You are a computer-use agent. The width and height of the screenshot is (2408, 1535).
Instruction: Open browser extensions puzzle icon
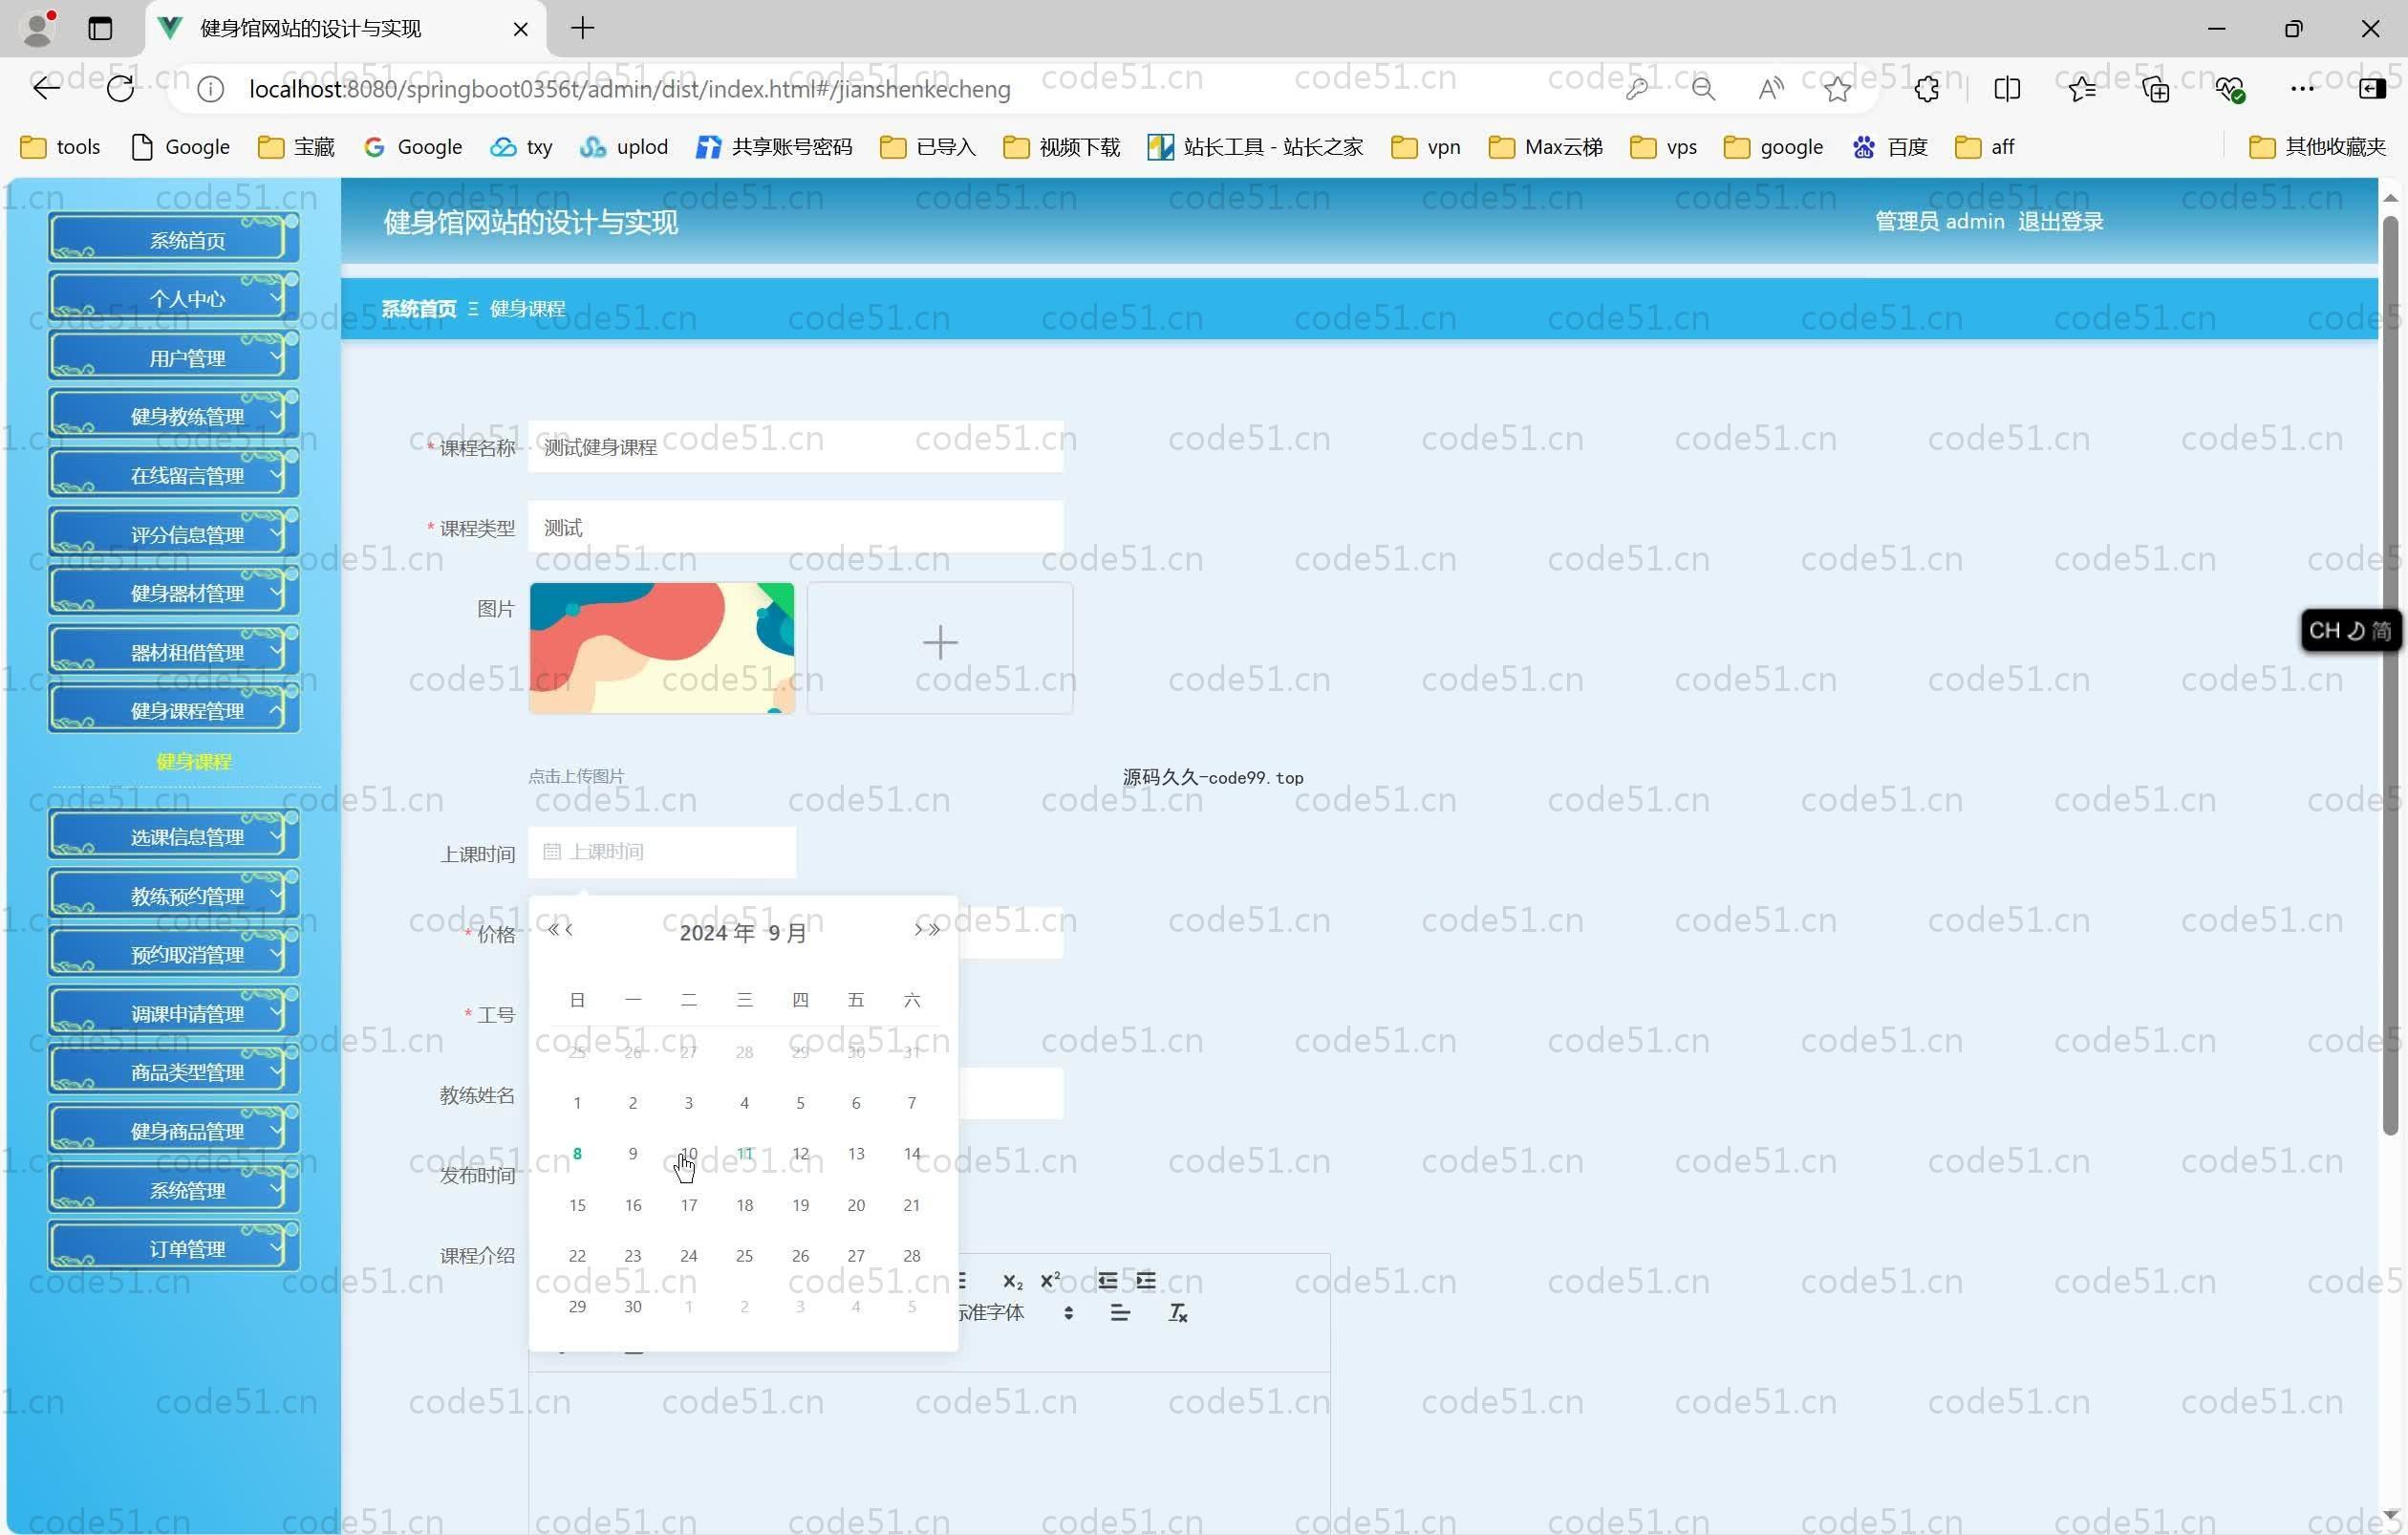1927,89
